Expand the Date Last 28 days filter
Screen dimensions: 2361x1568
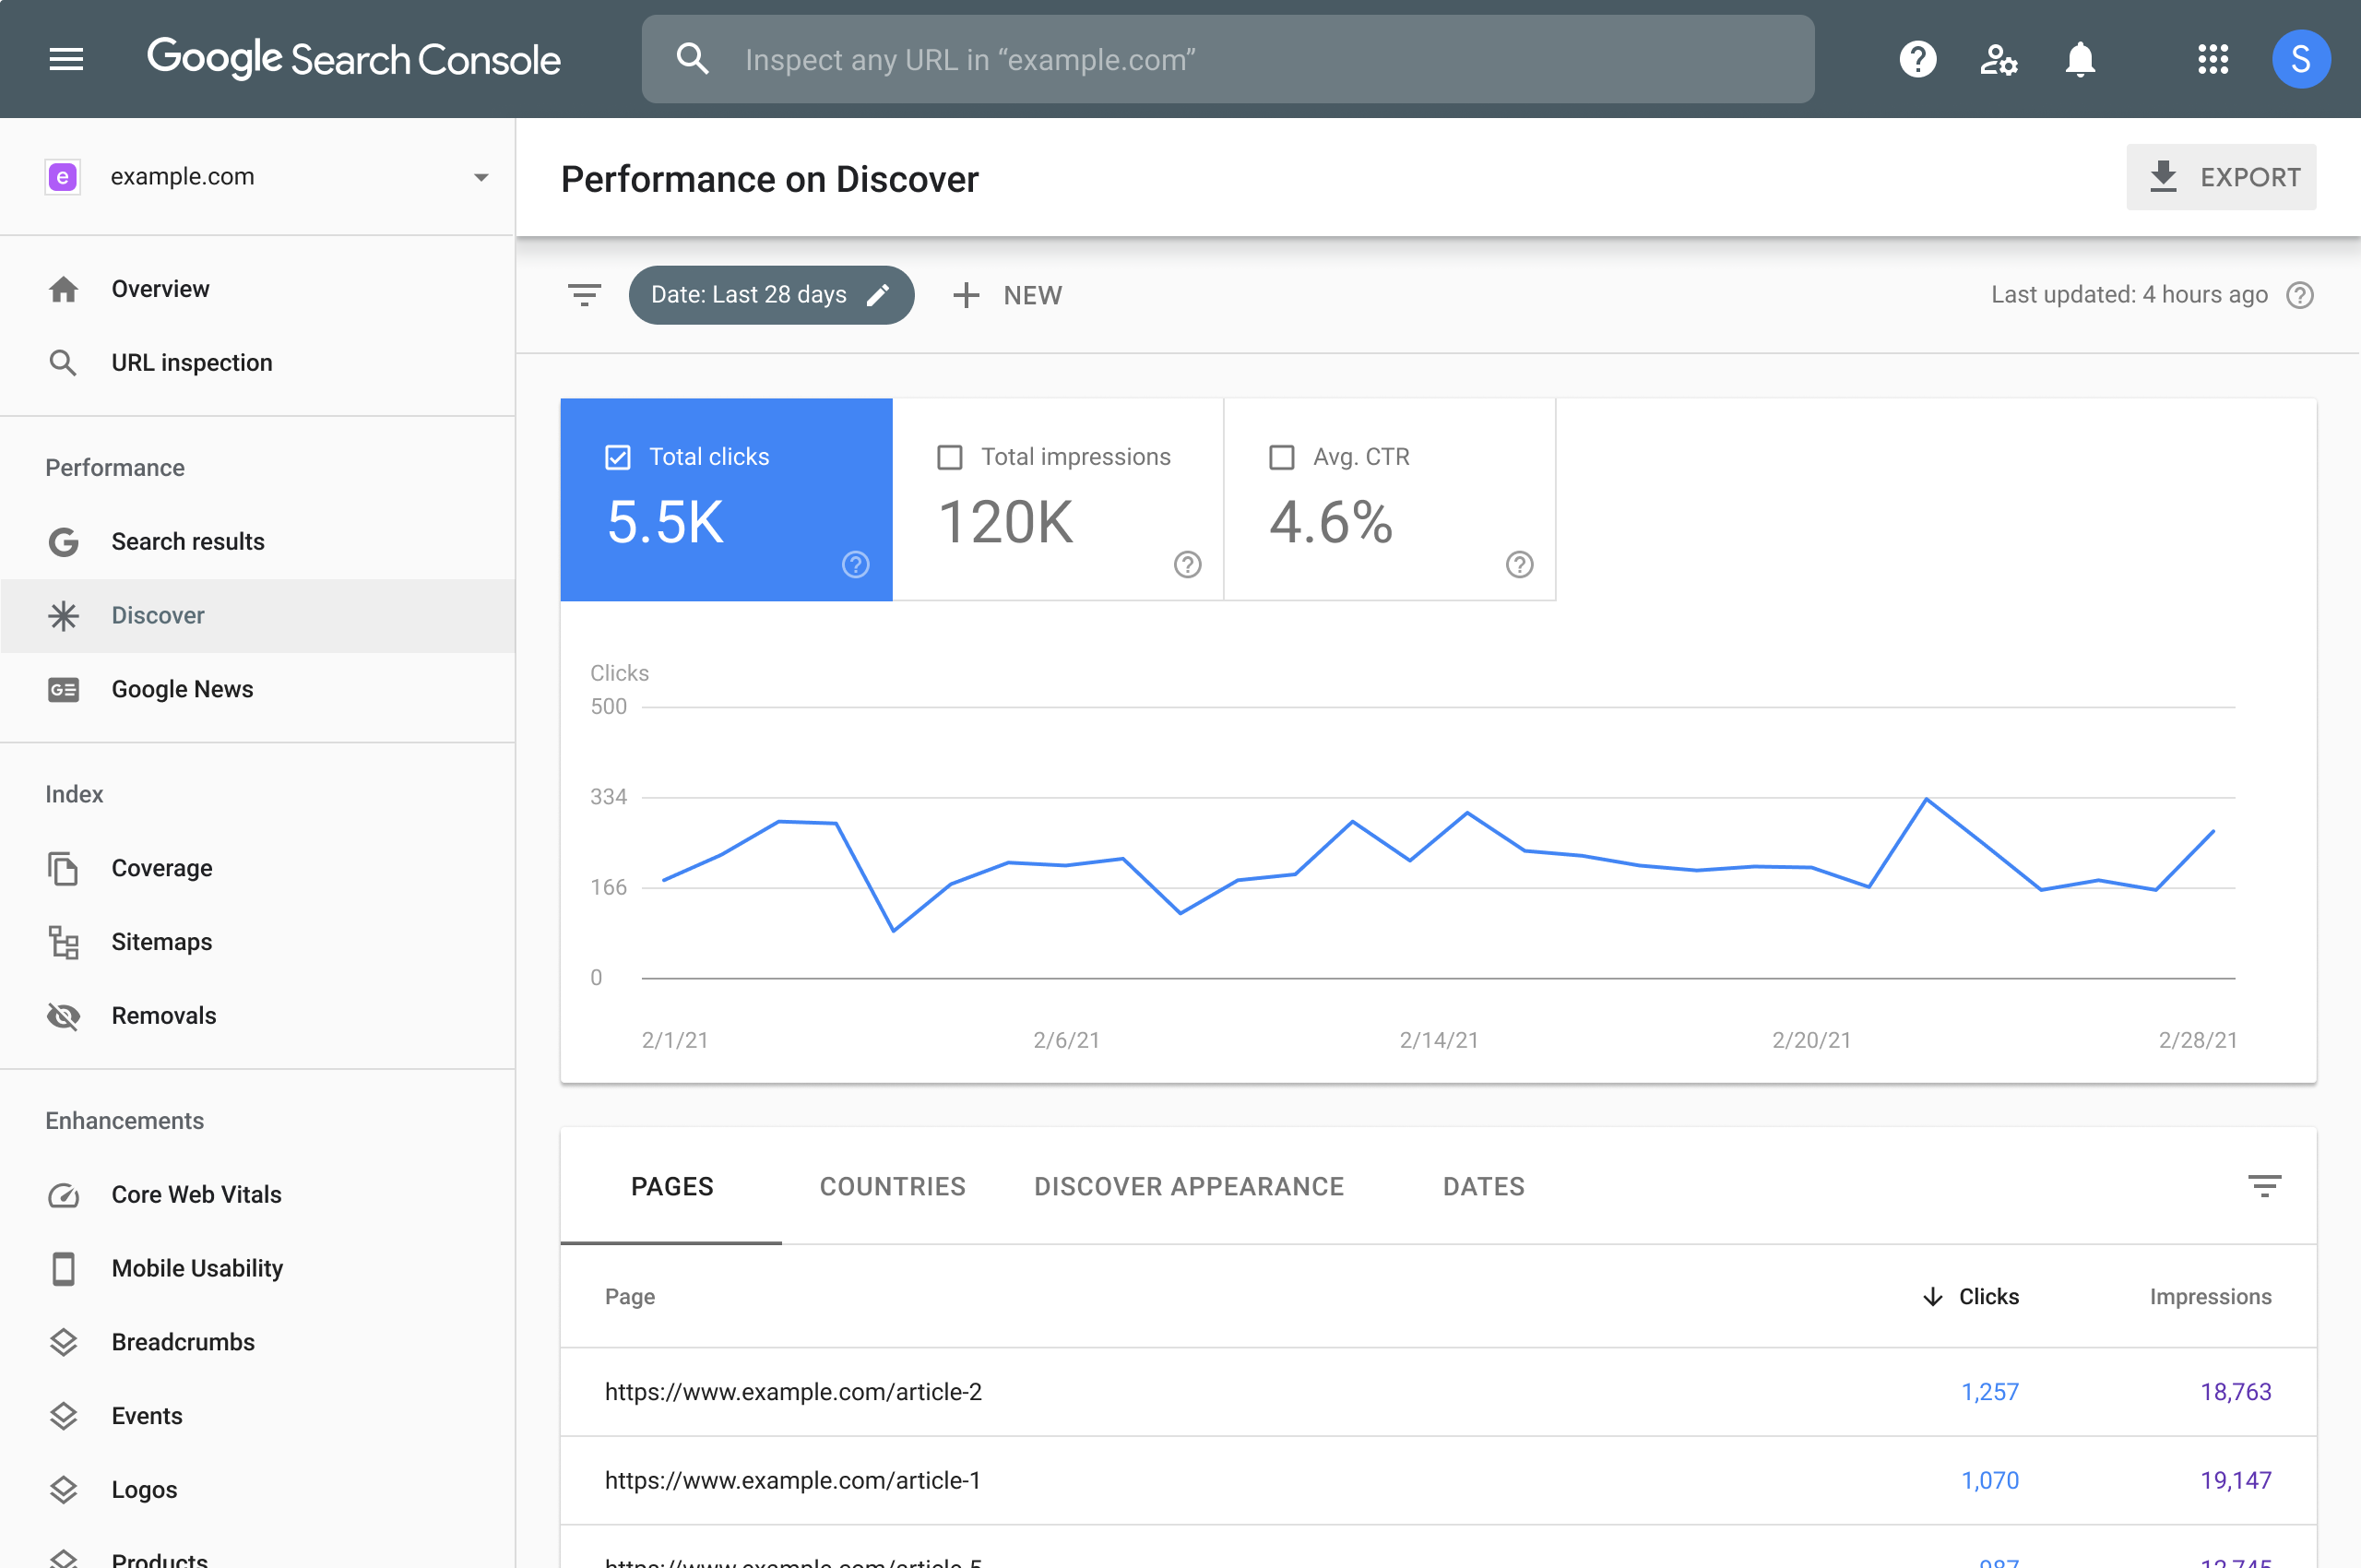point(771,294)
